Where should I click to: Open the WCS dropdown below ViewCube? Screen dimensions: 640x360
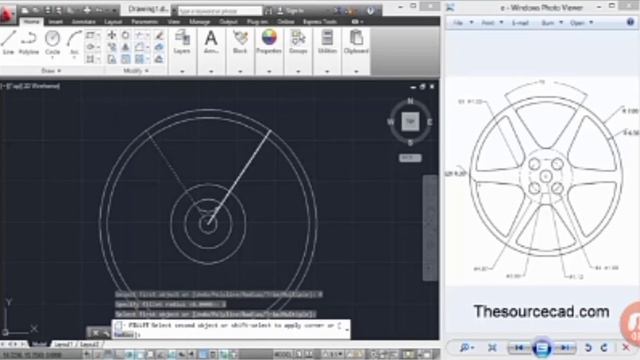[x=410, y=158]
